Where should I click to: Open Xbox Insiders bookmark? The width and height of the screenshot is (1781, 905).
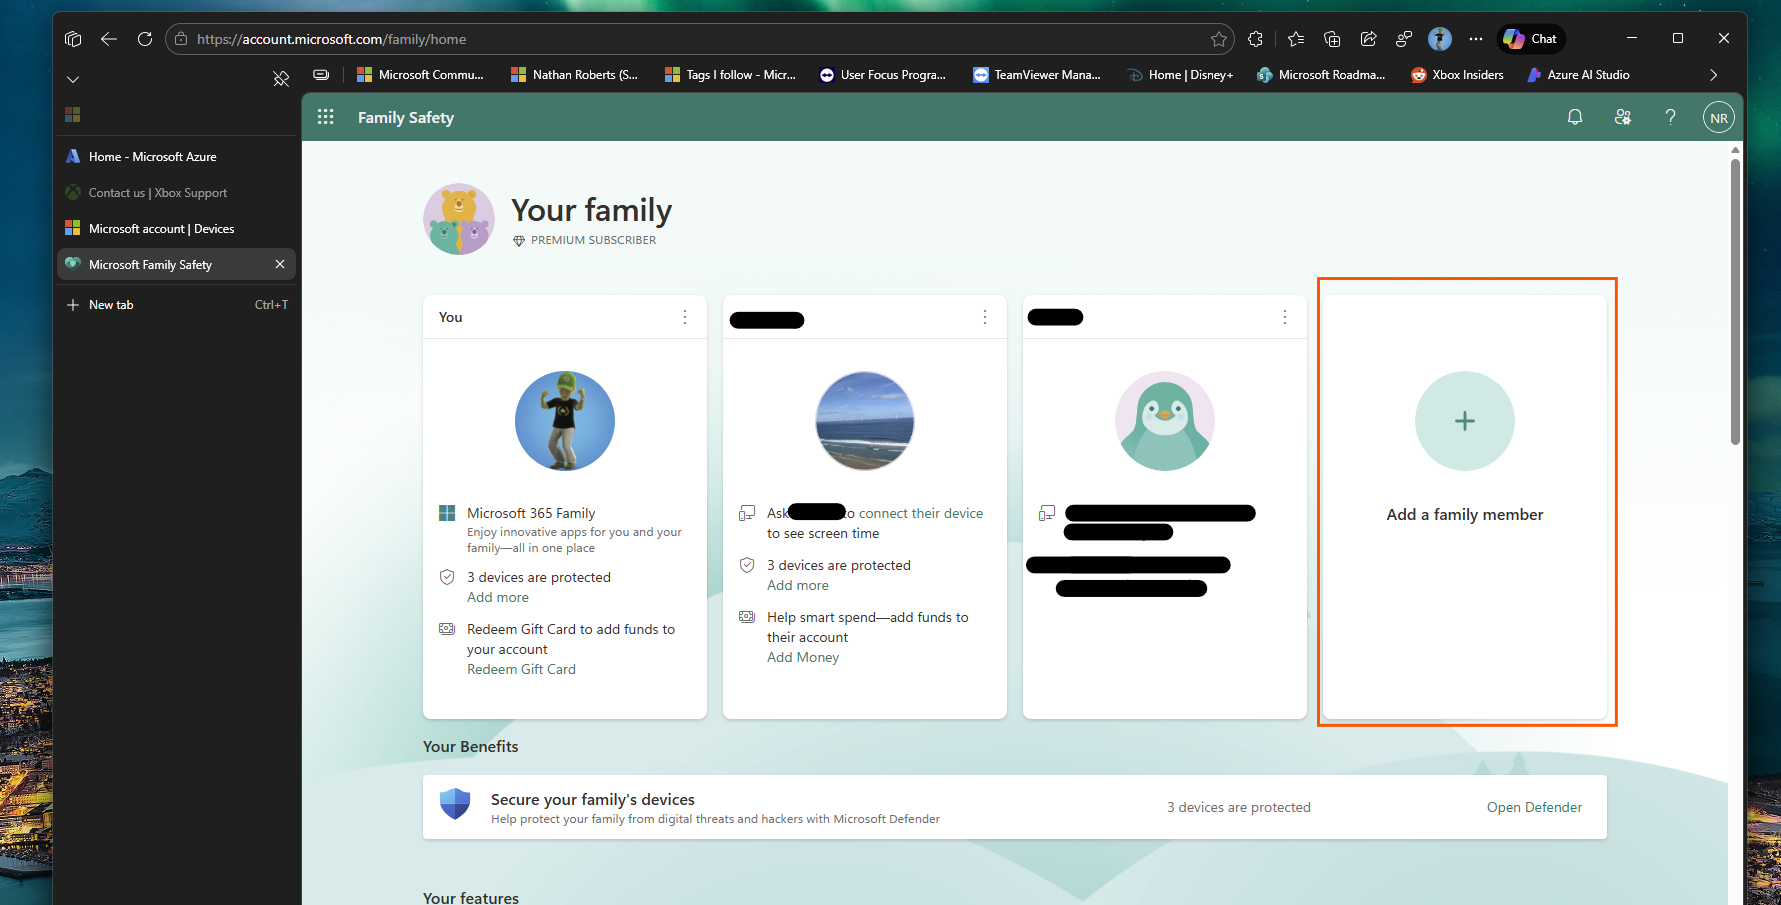pyautogui.click(x=1457, y=75)
